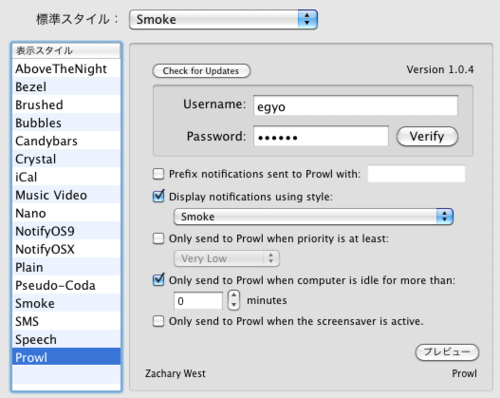The height and width of the screenshot is (398, 500).
Task: Select Nano display style
Action: tap(66, 213)
